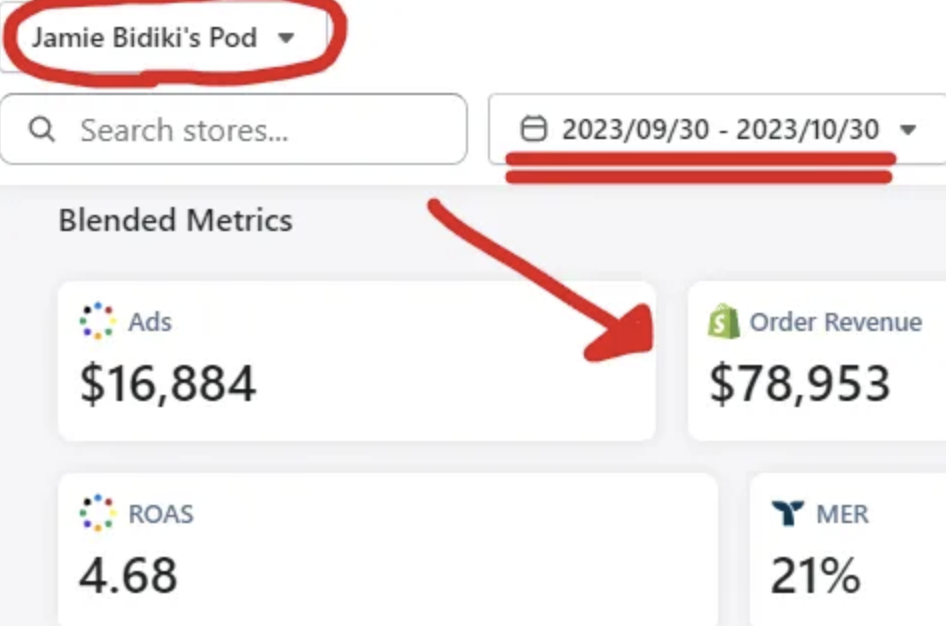This screenshot has width=946, height=626.
Task: Select the ROAS metric label
Action: click(x=161, y=514)
